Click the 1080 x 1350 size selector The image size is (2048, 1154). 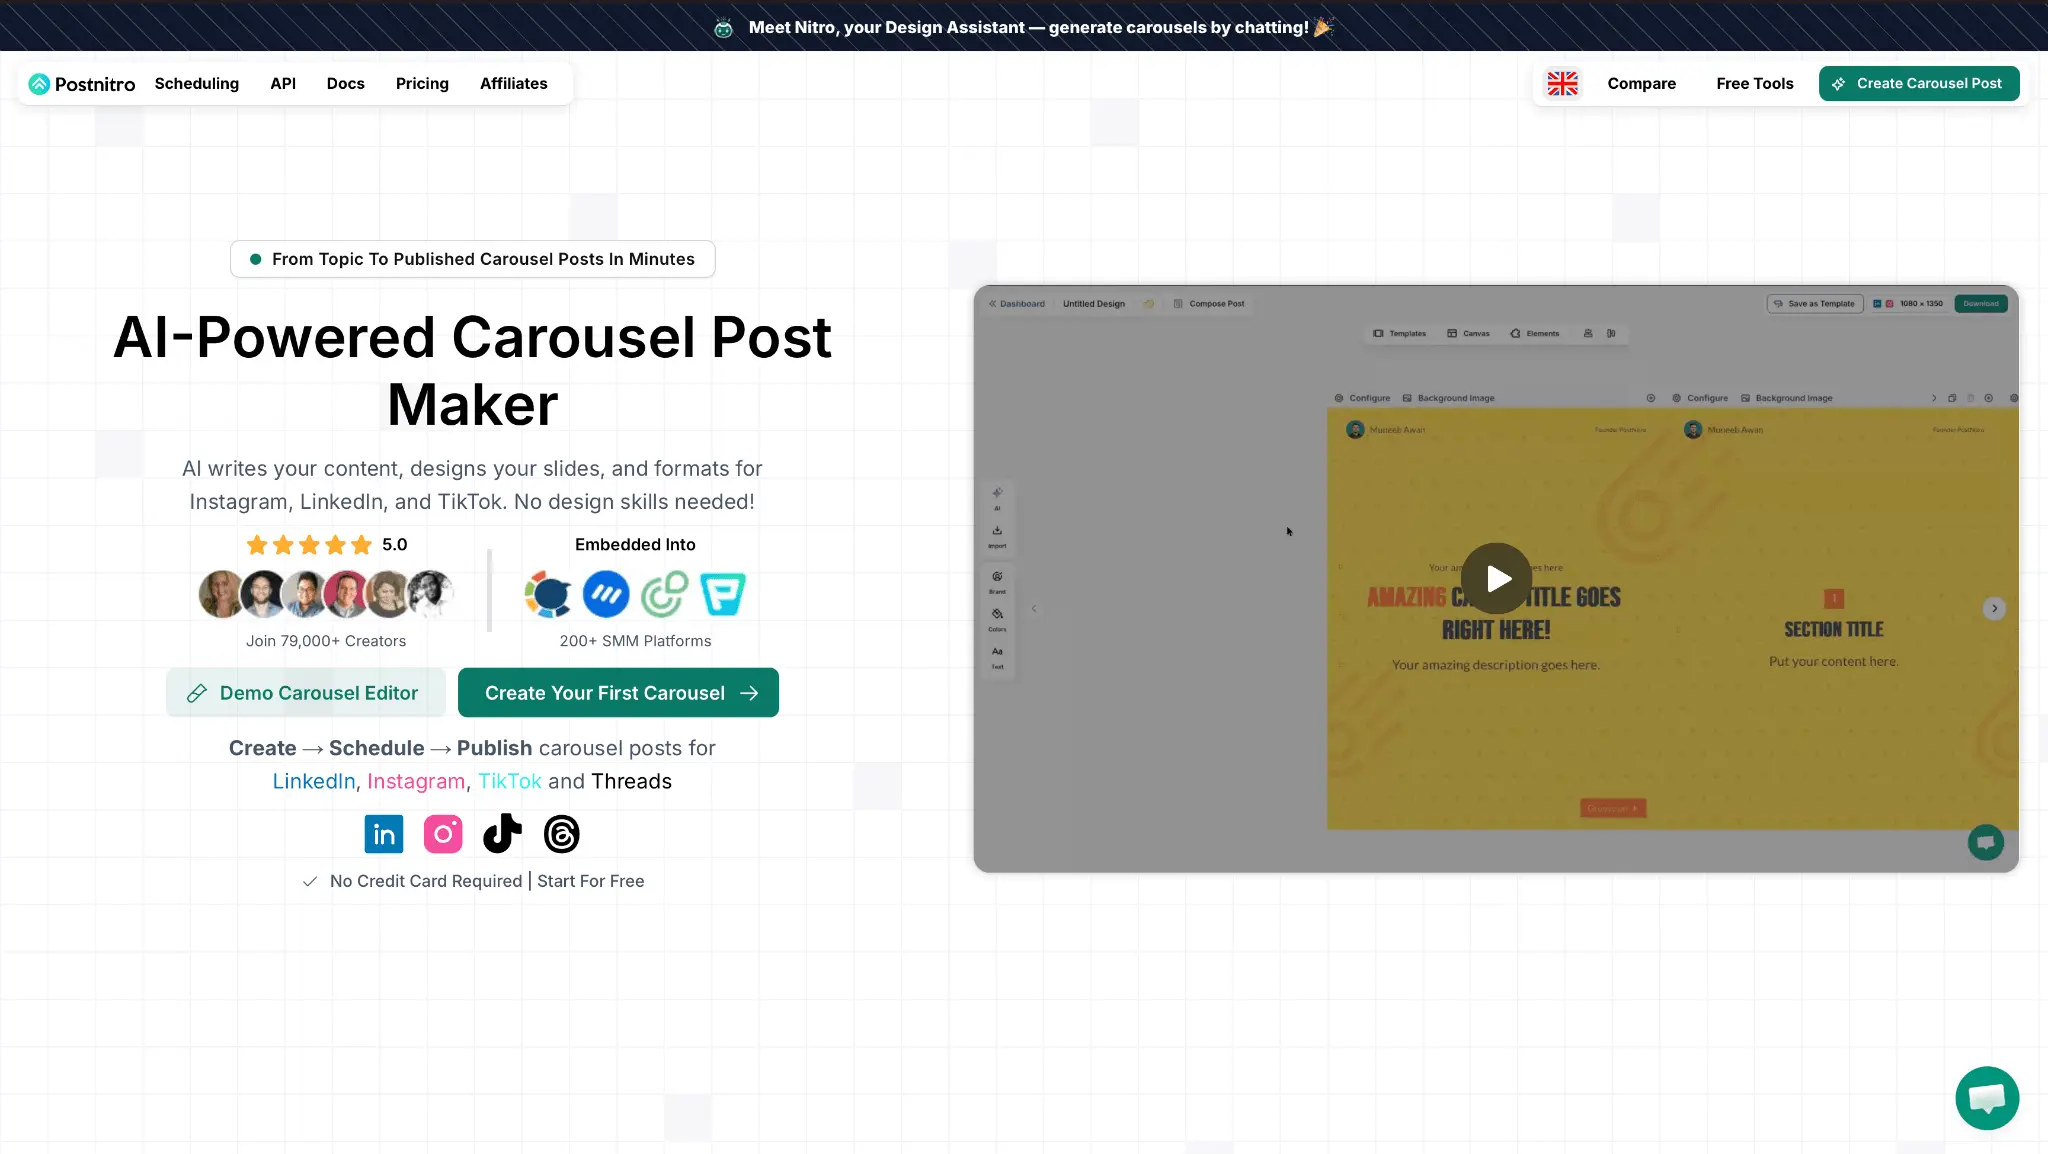(x=1908, y=304)
